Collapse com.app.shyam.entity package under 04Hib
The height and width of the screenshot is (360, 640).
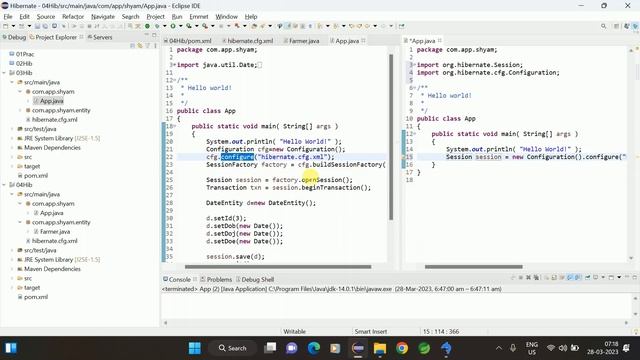[x=20, y=222]
